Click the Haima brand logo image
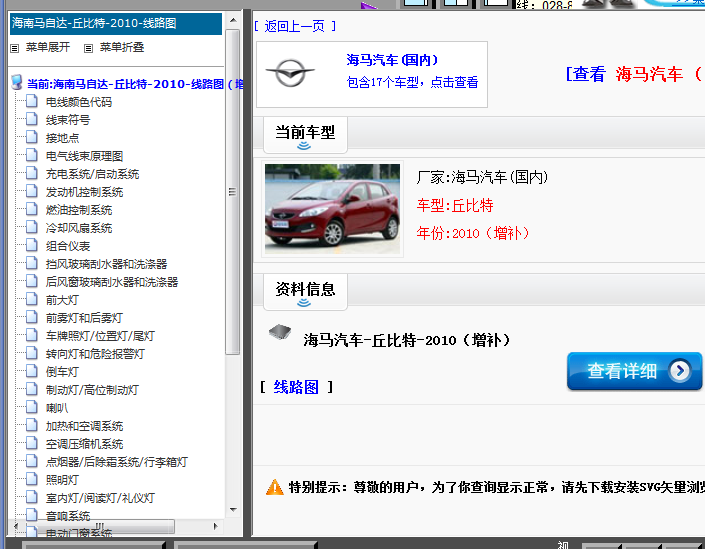This screenshot has width=705, height=549. coord(290,73)
